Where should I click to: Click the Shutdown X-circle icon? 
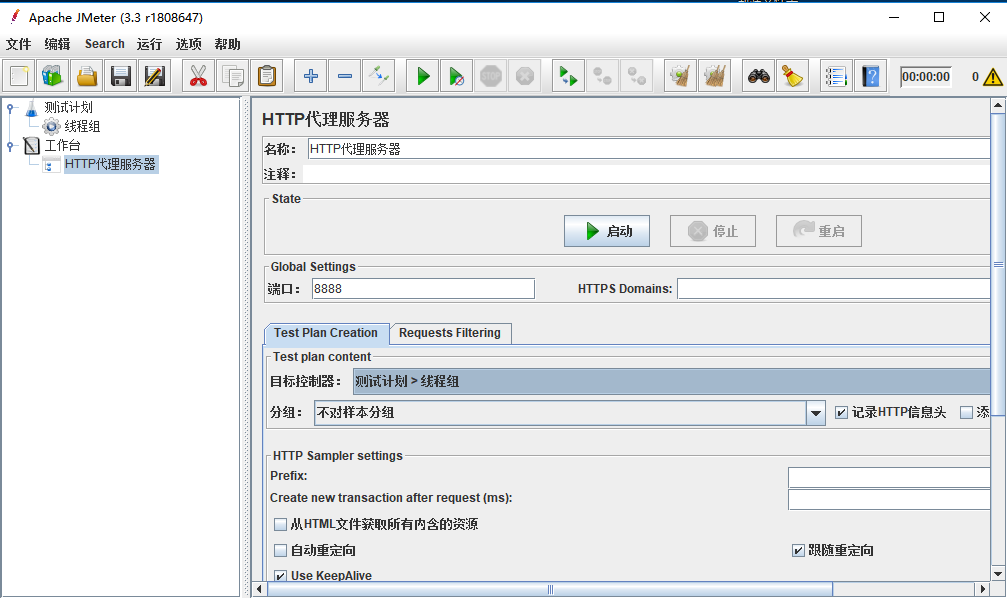tap(525, 76)
